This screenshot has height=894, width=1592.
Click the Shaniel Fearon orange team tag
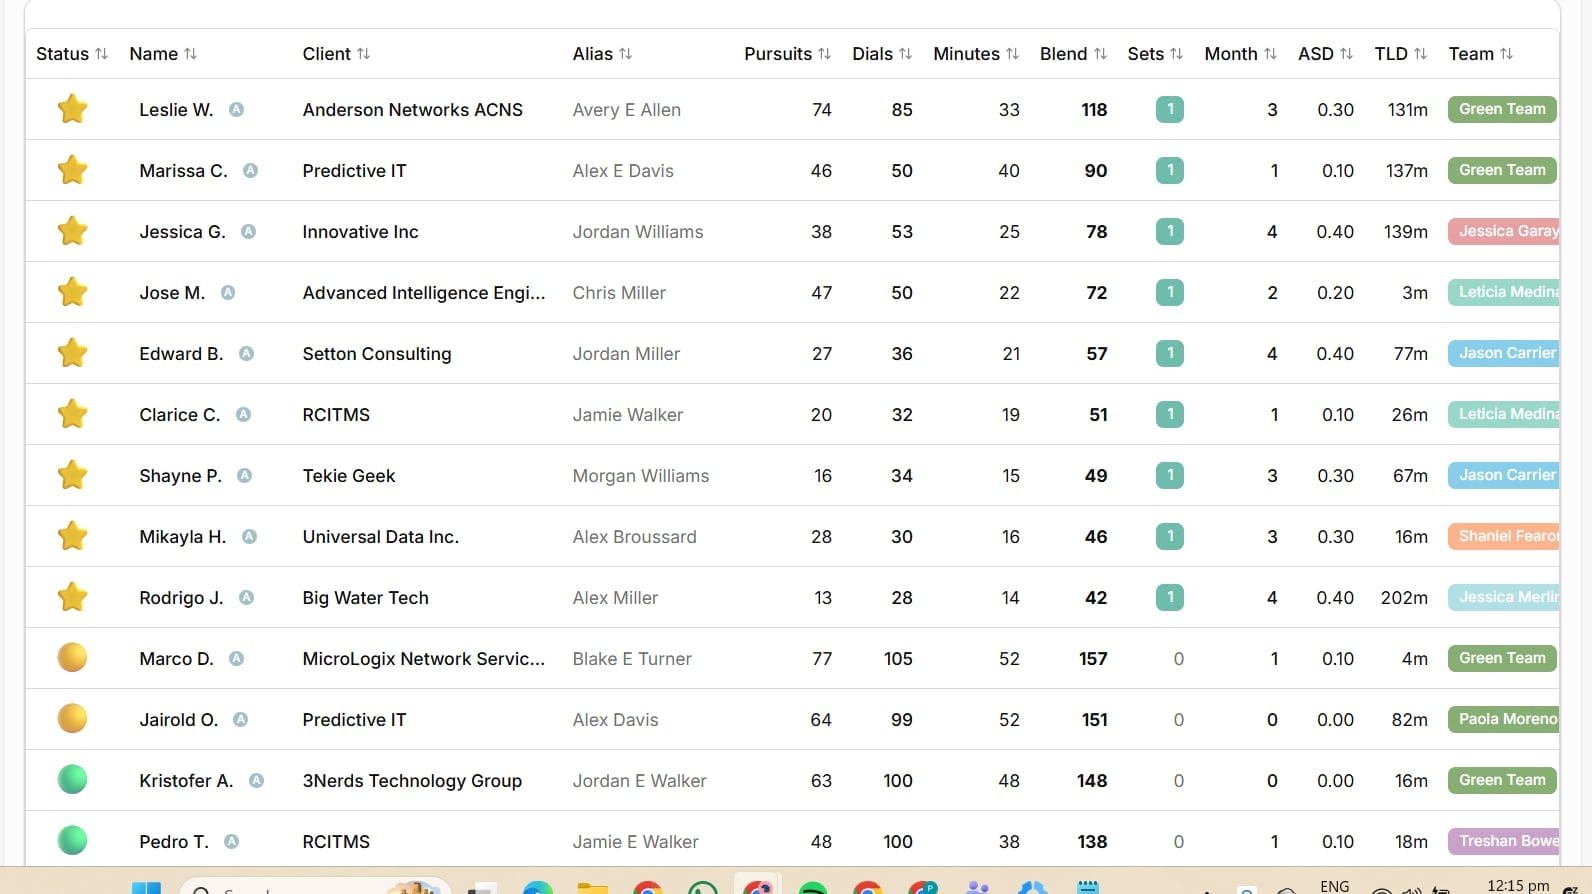1504,536
